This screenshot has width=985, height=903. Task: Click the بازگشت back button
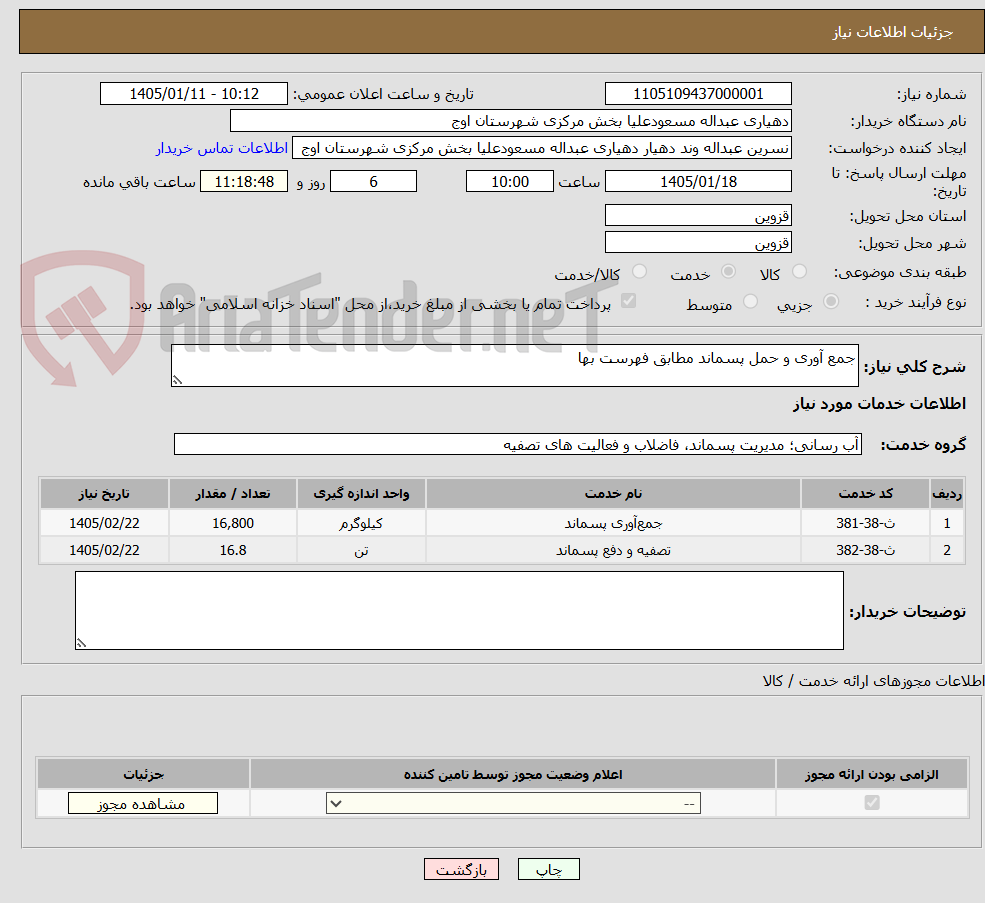coord(461,869)
